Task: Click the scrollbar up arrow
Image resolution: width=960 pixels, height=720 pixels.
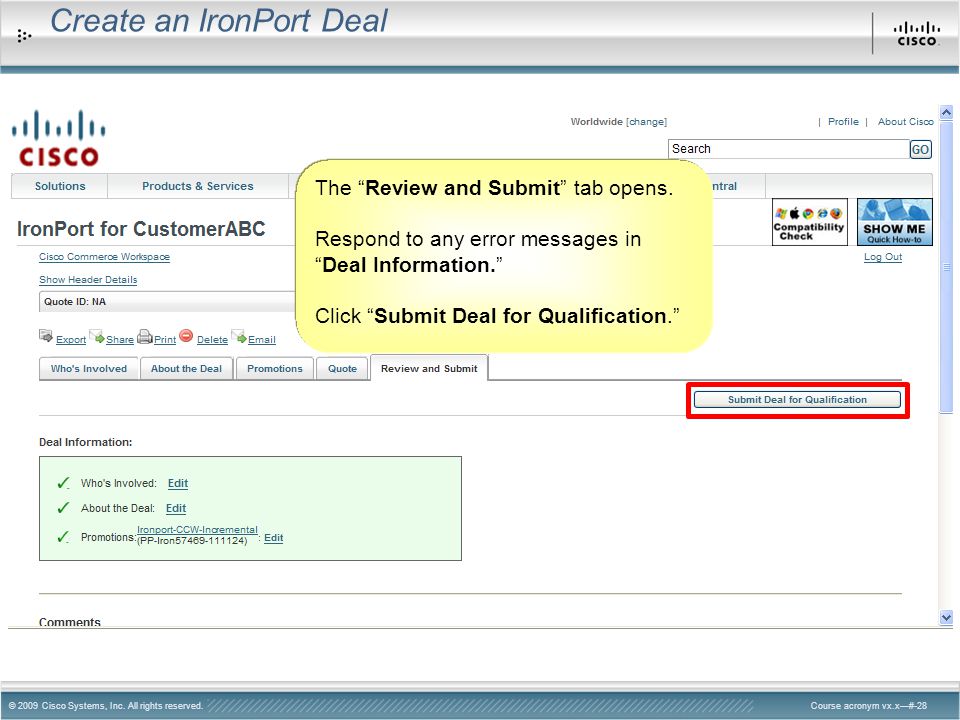Action: click(x=946, y=113)
